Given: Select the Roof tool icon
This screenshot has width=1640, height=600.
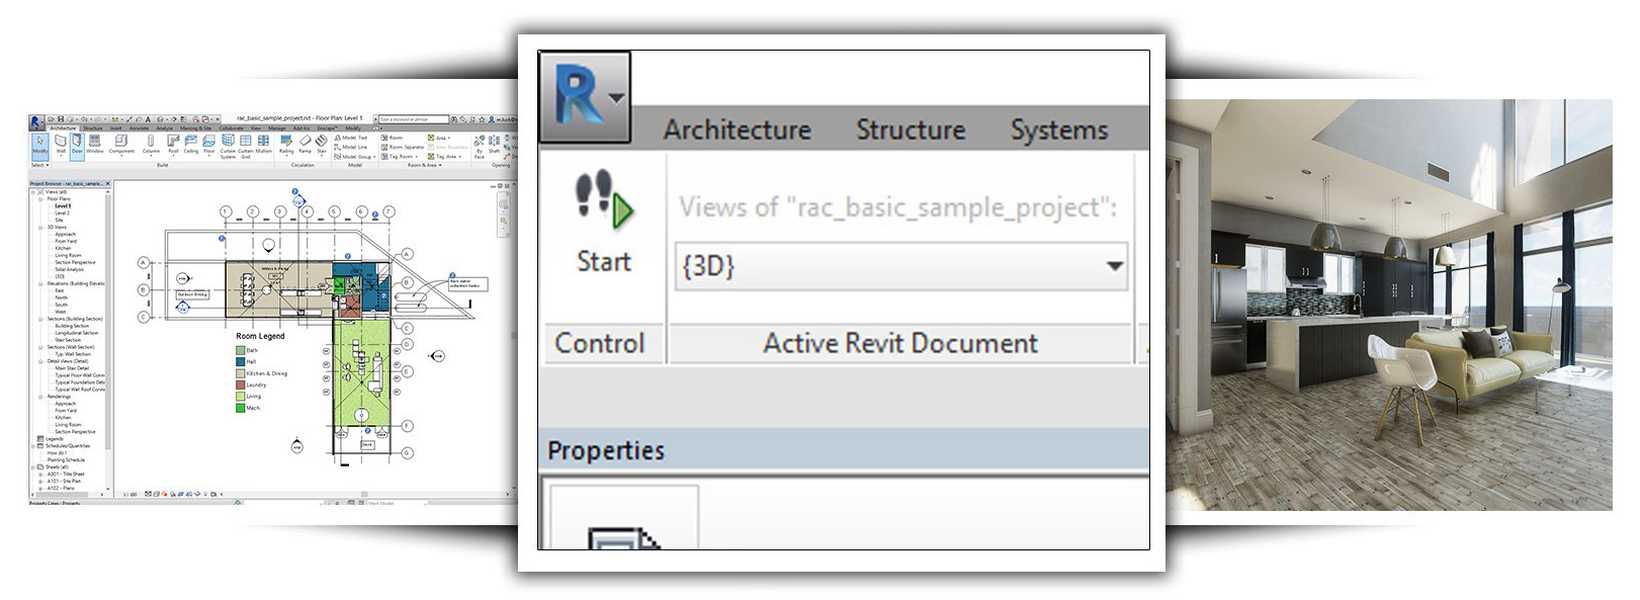Looking at the screenshot, I should click(173, 141).
